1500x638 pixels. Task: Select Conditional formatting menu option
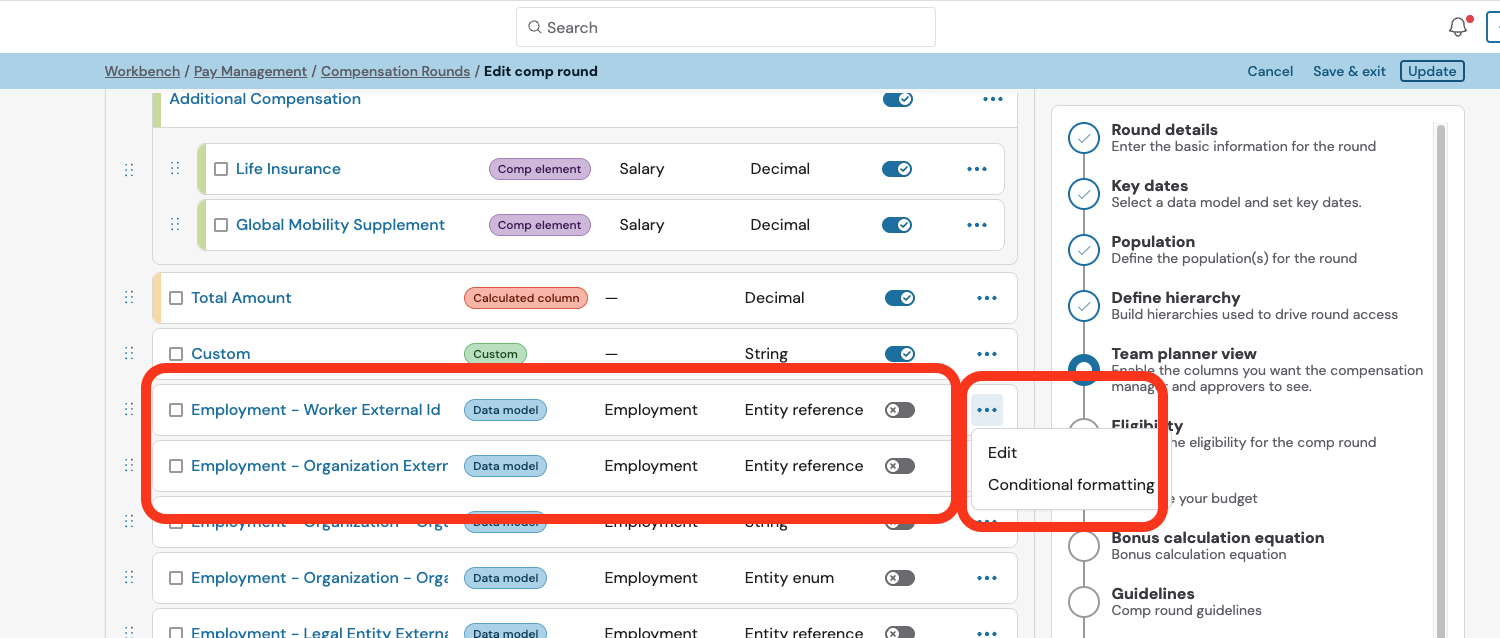(x=1070, y=485)
